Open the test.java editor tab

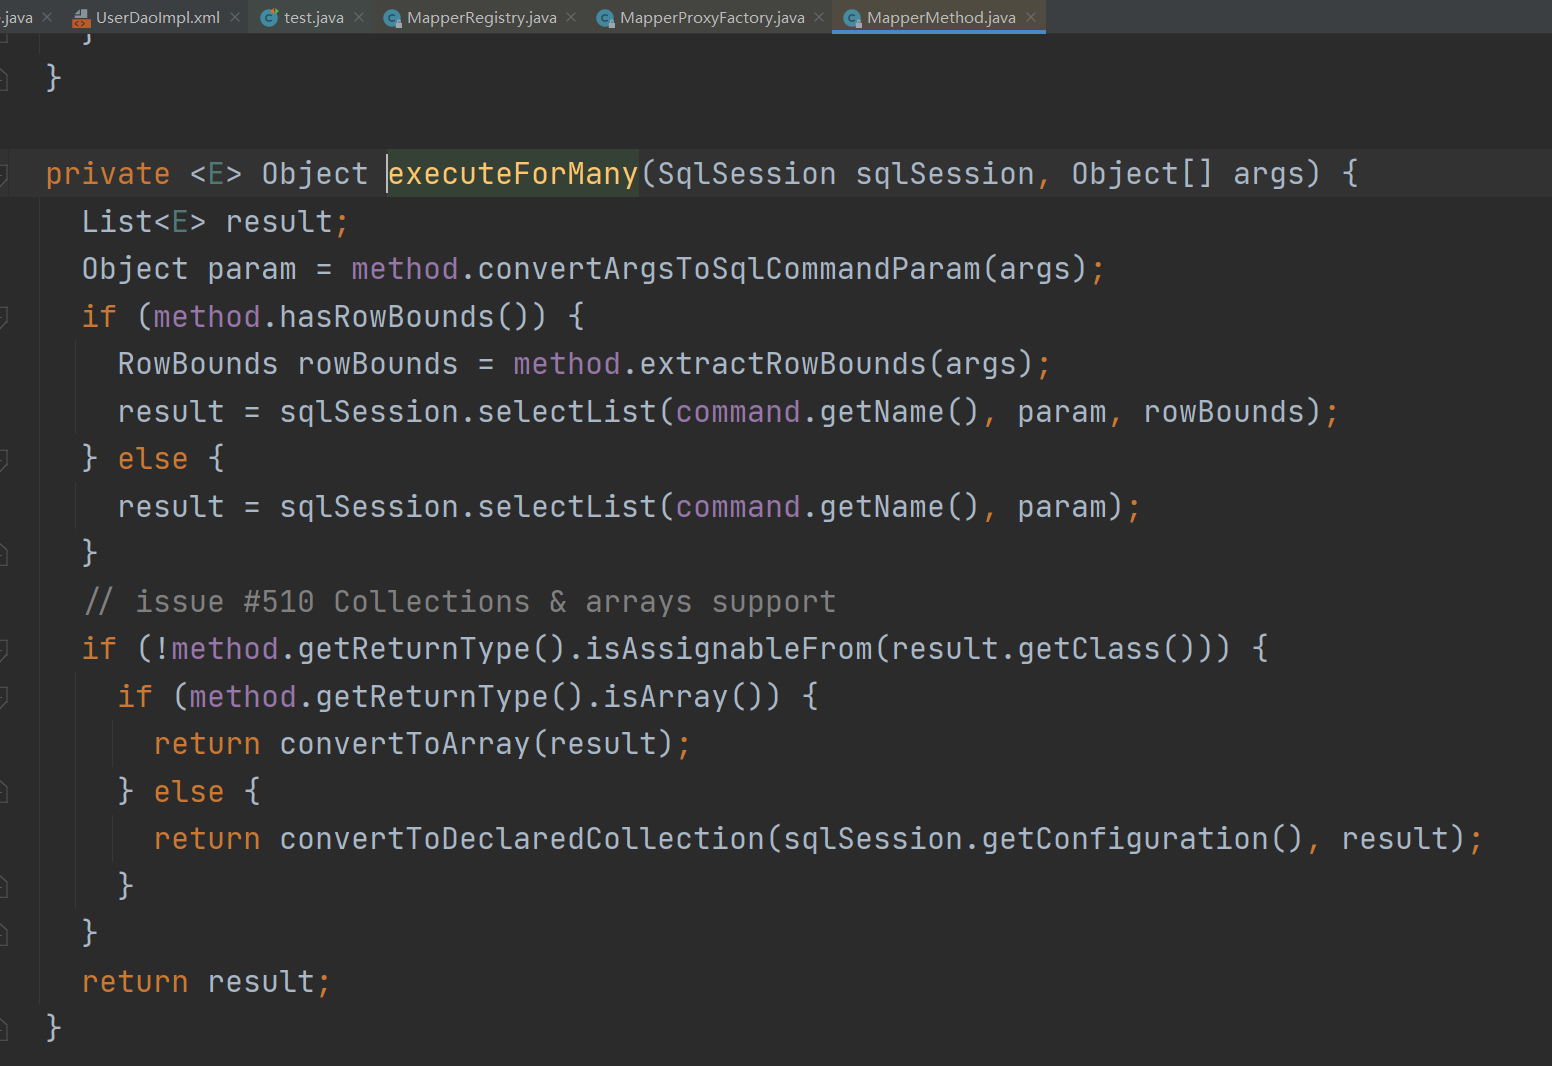313,17
